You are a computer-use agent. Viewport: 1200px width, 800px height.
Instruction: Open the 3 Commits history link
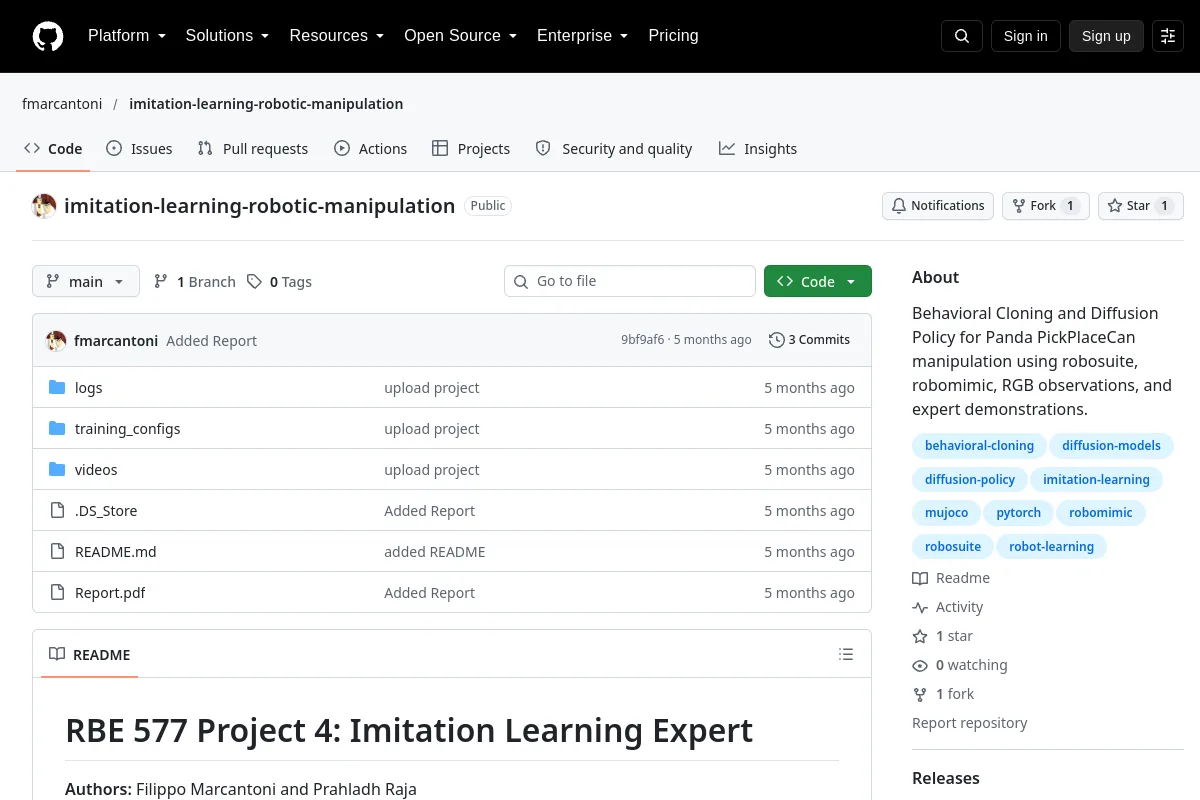coord(810,340)
